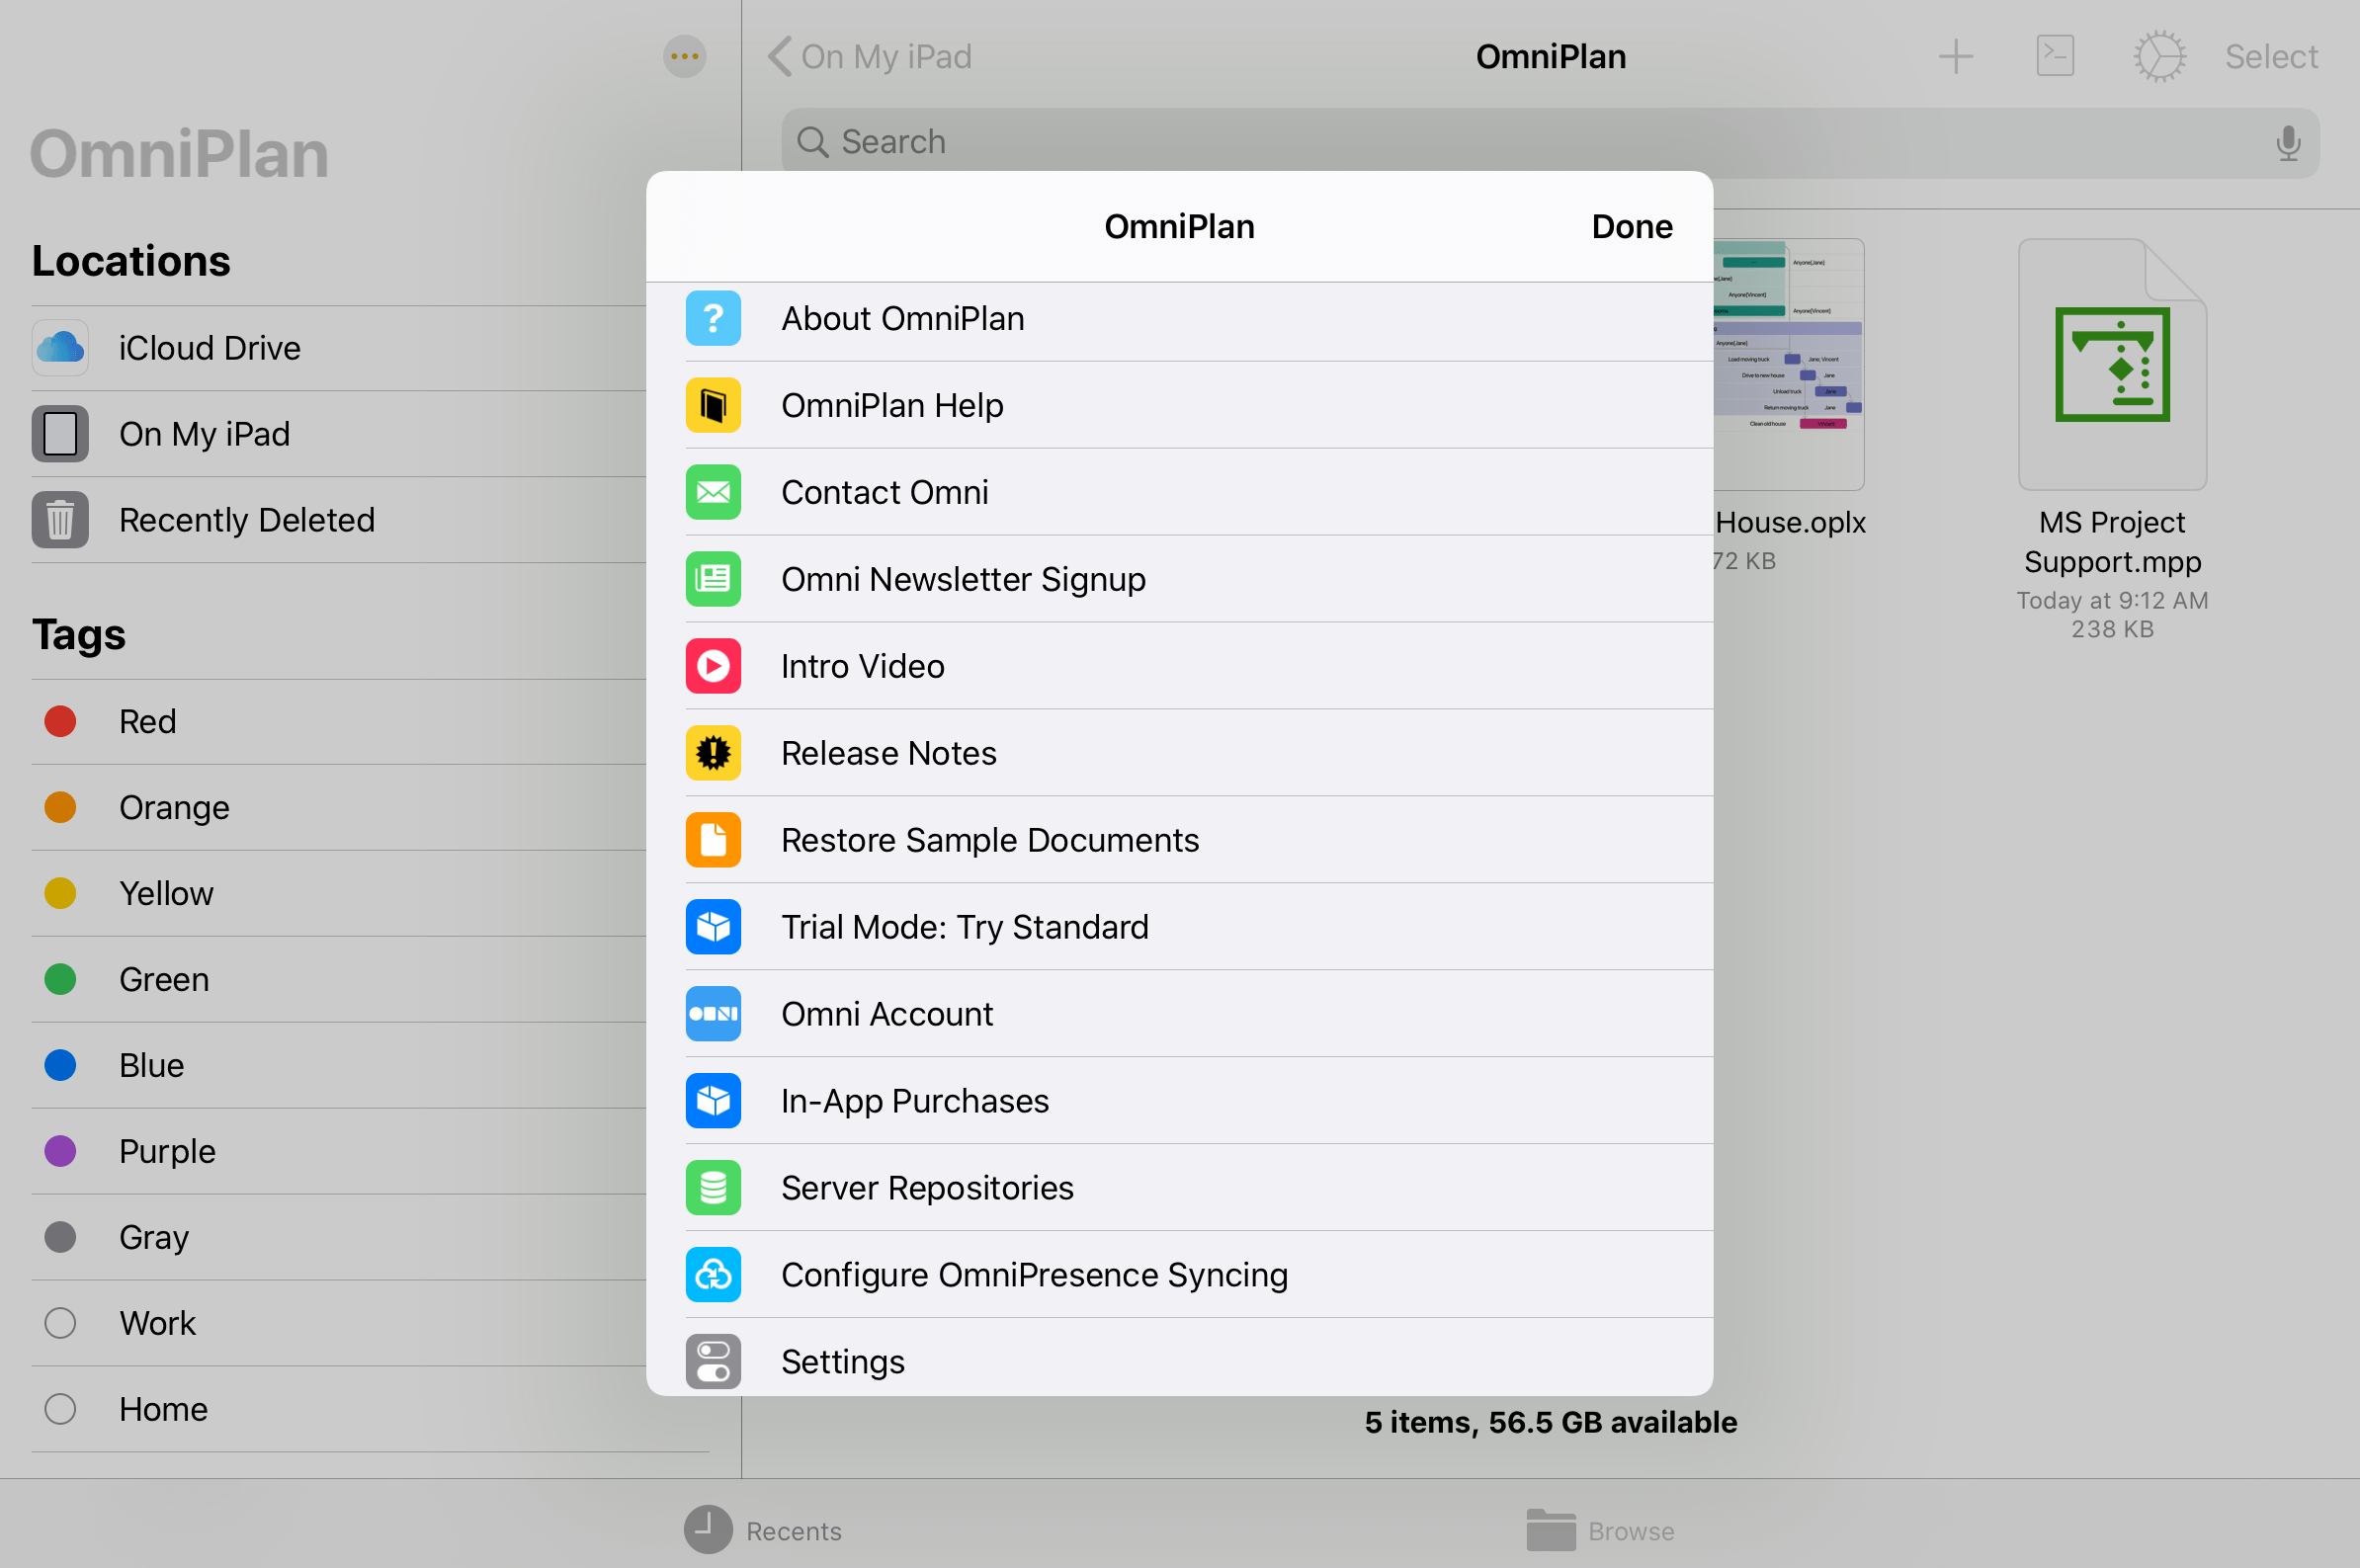Tap the OmniPresence Syncing cloud icon

(713, 1275)
